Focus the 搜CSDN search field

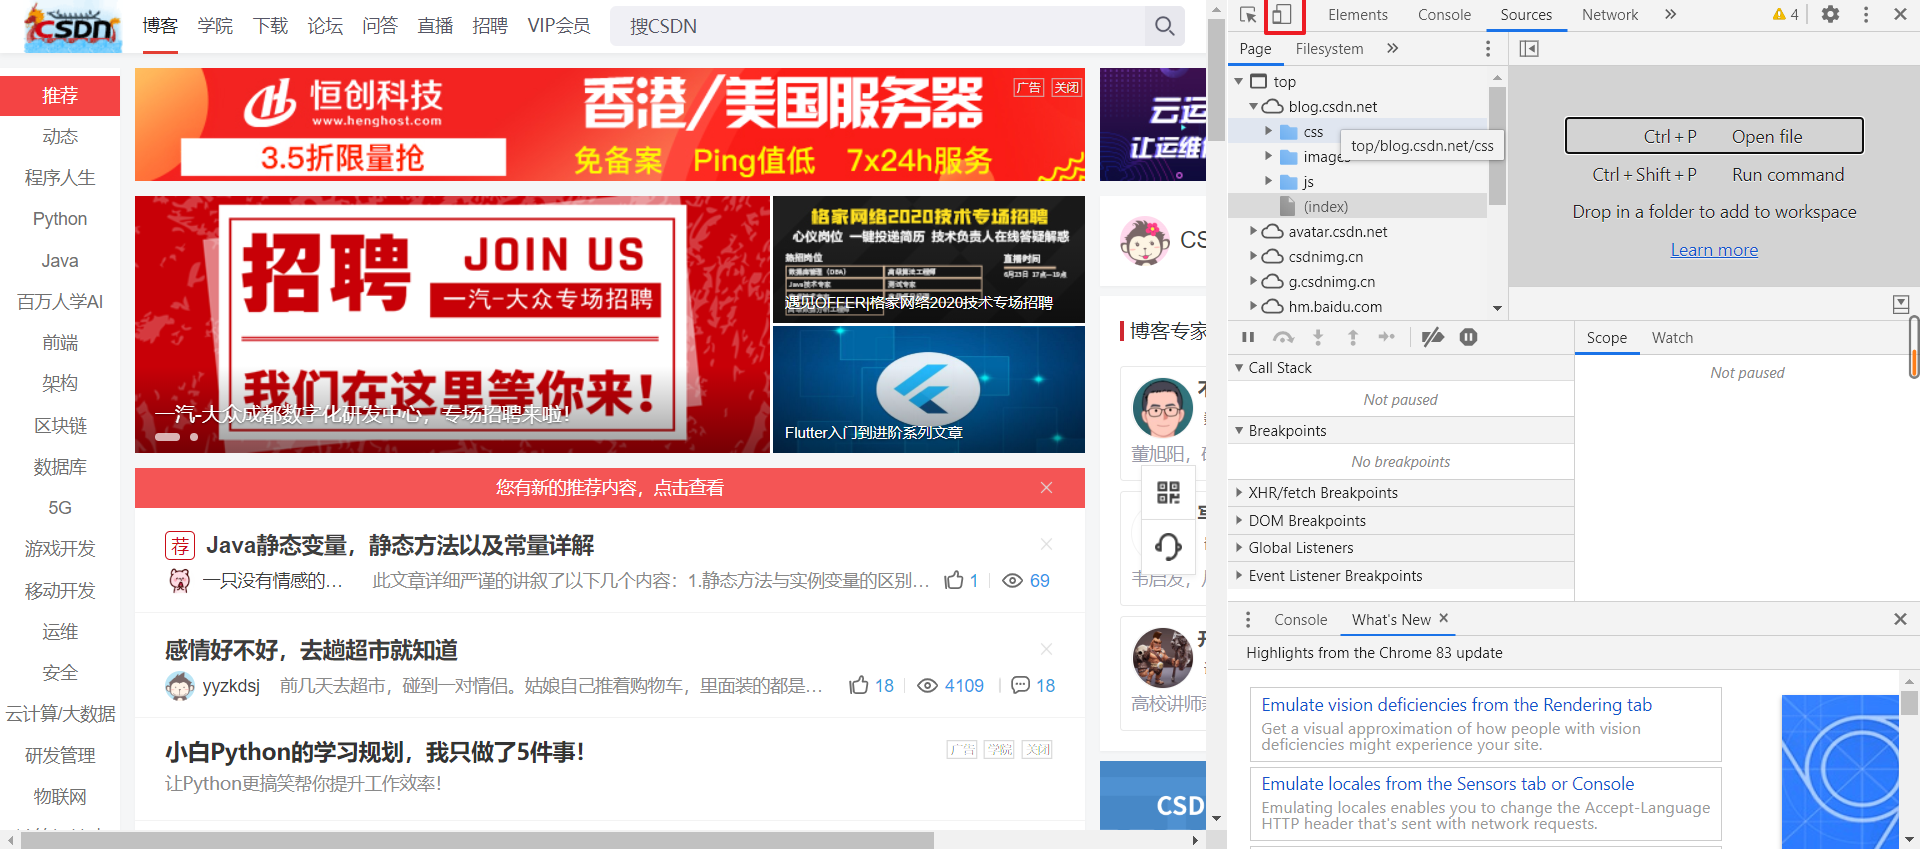[x=878, y=26]
